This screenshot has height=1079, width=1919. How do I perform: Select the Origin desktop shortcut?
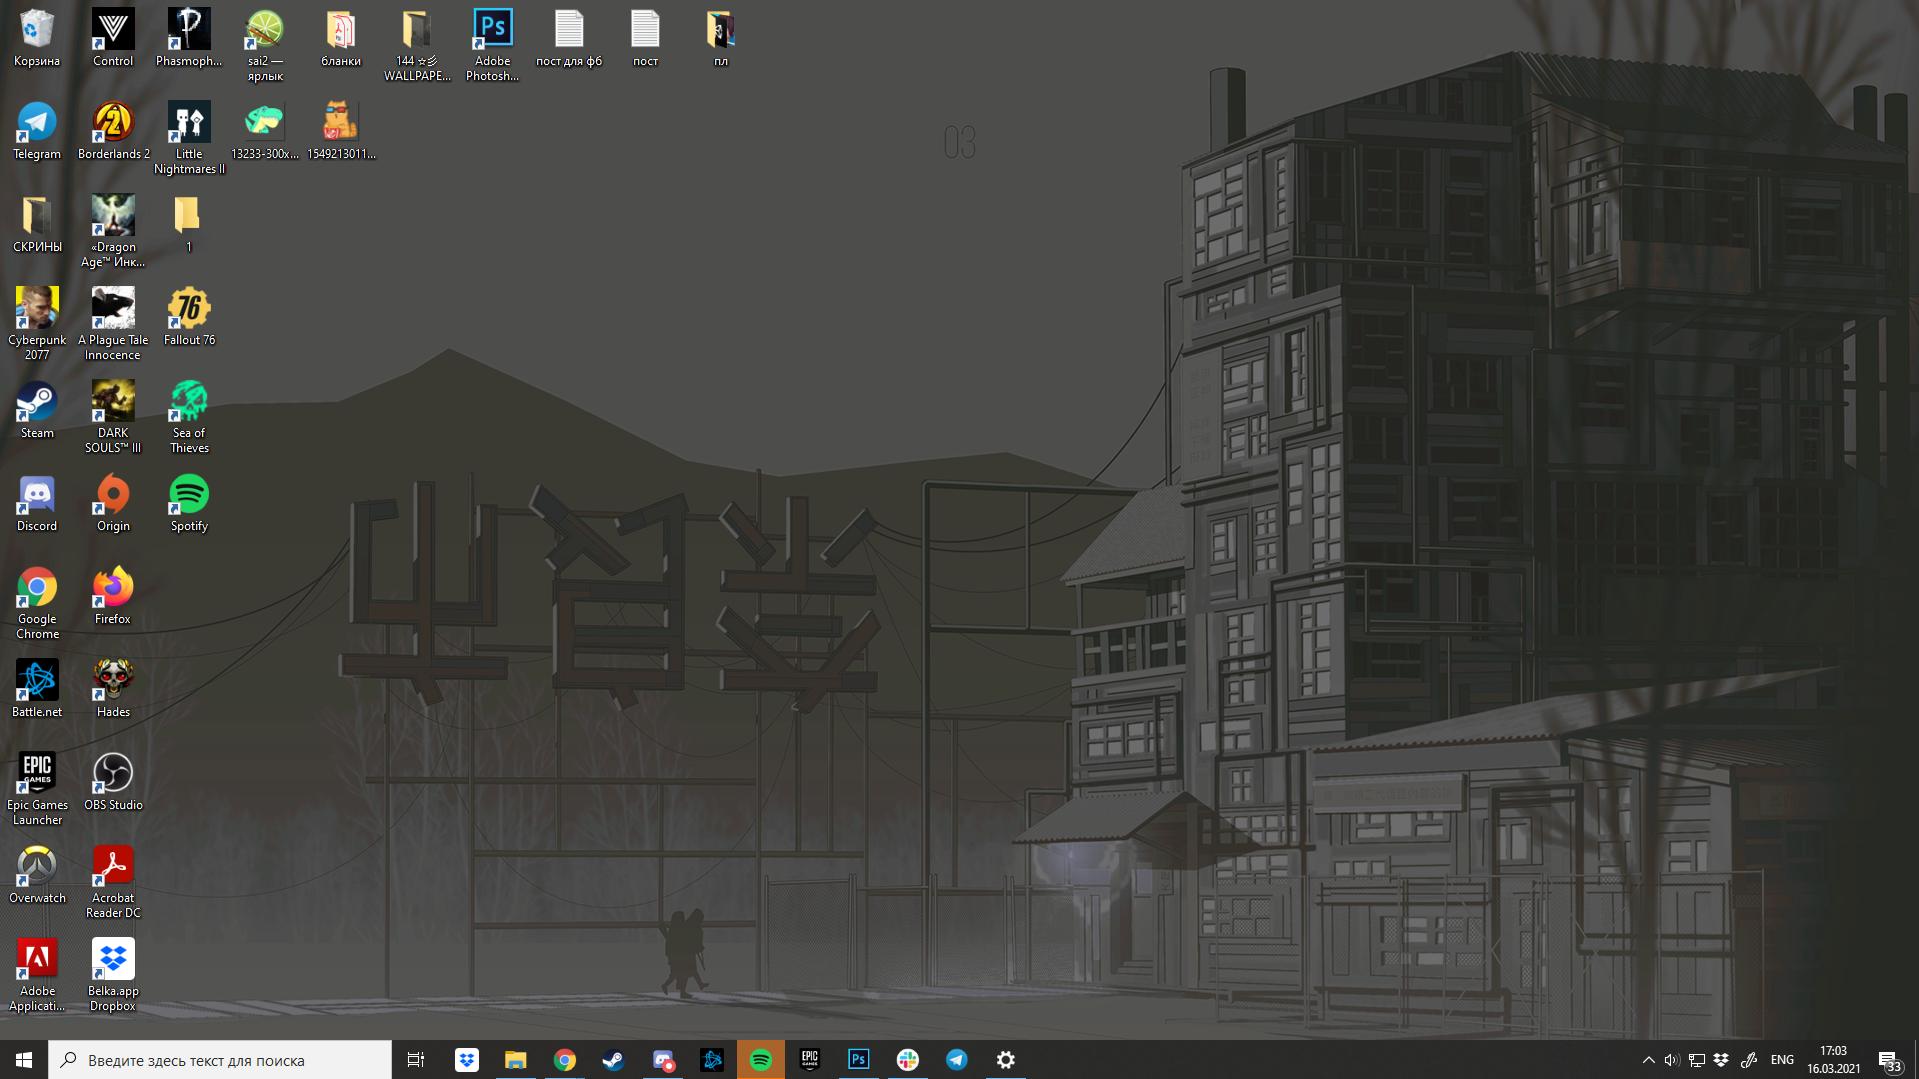coord(113,504)
